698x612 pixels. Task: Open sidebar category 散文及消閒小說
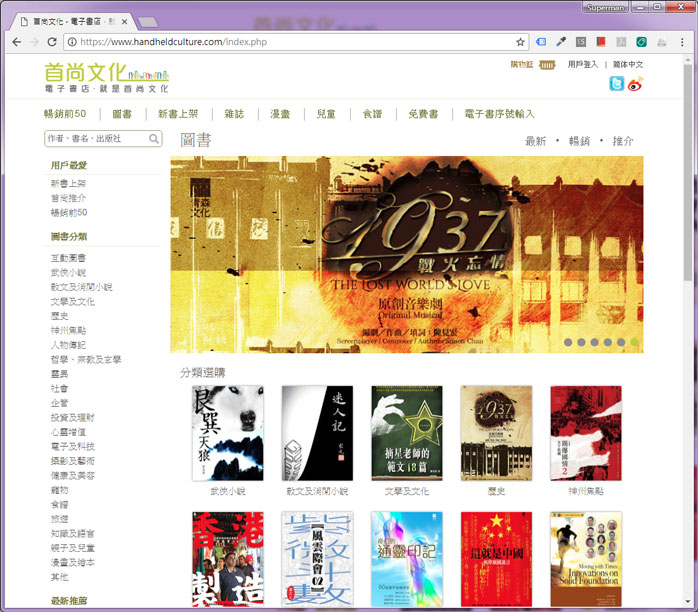click(x=81, y=287)
